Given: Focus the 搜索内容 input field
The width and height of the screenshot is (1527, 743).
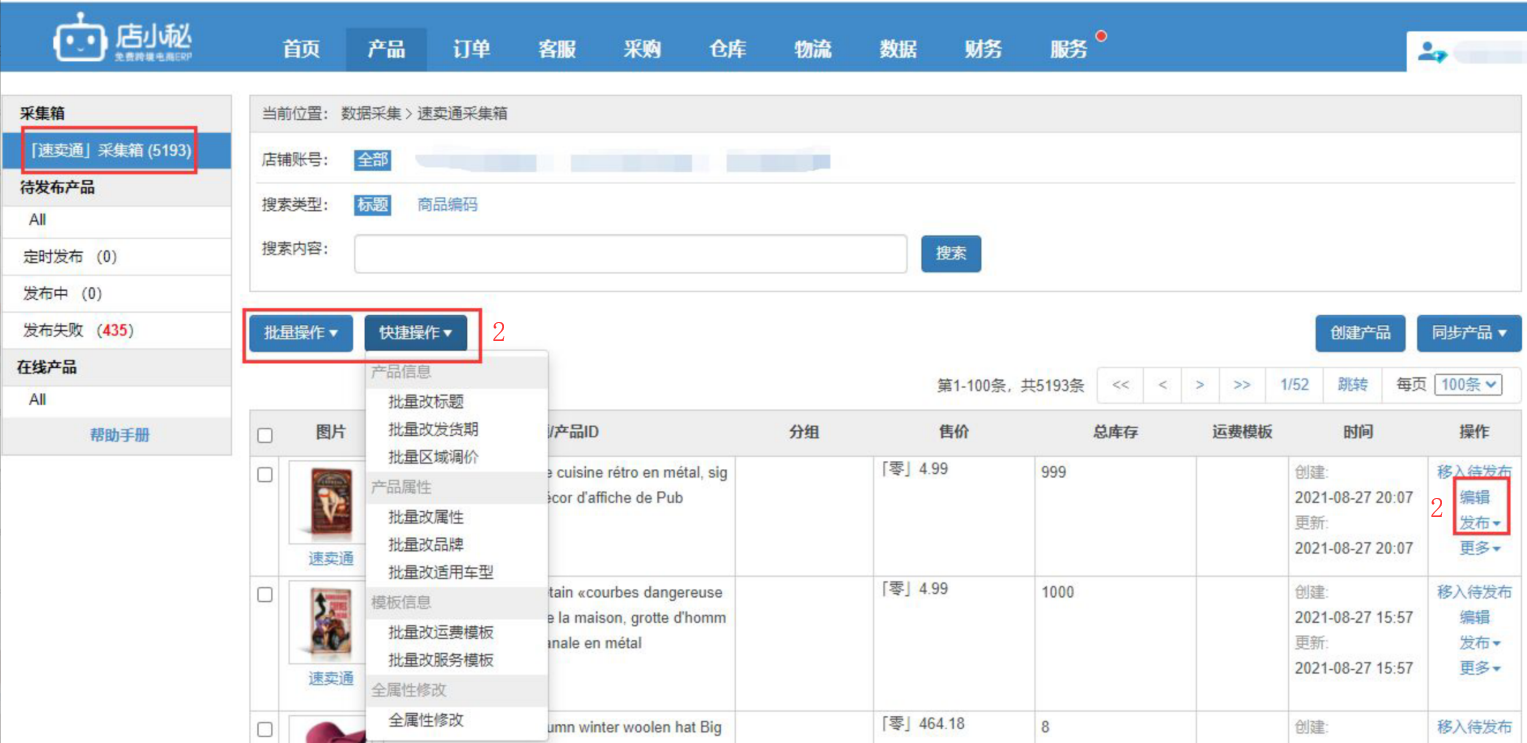Looking at the screenshot, I should pyautogui.click(x=630, y=254).
